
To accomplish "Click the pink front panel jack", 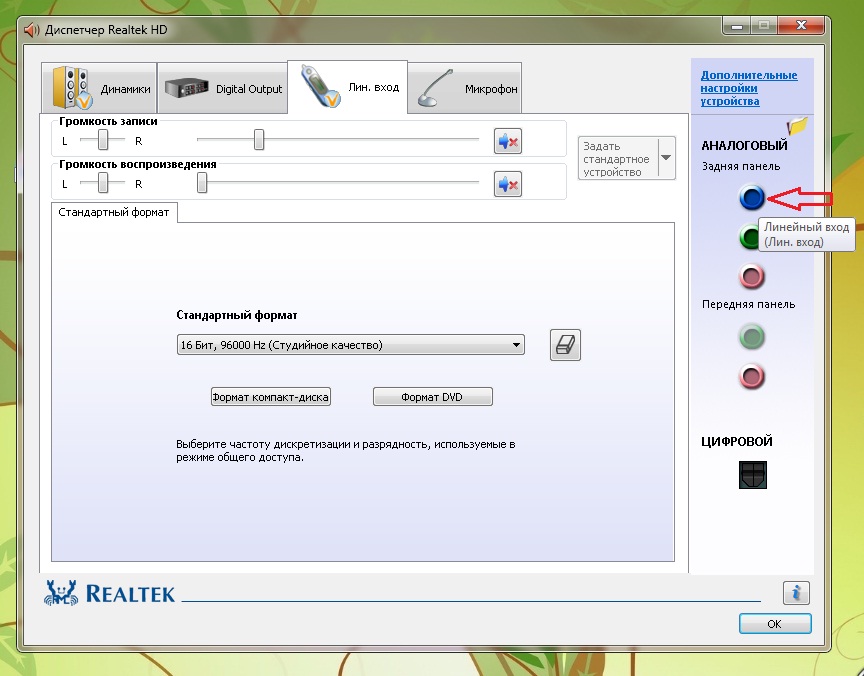I will point(752,376).
